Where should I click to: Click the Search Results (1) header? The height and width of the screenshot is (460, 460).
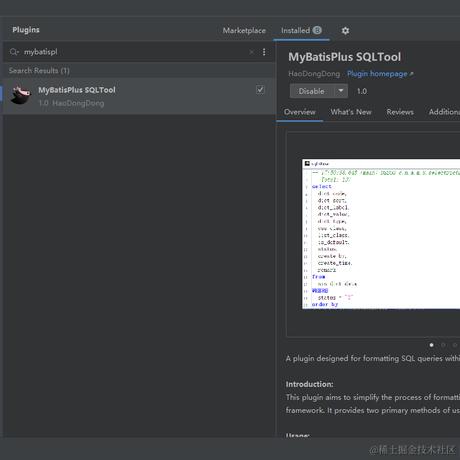[x=39, y=71]
